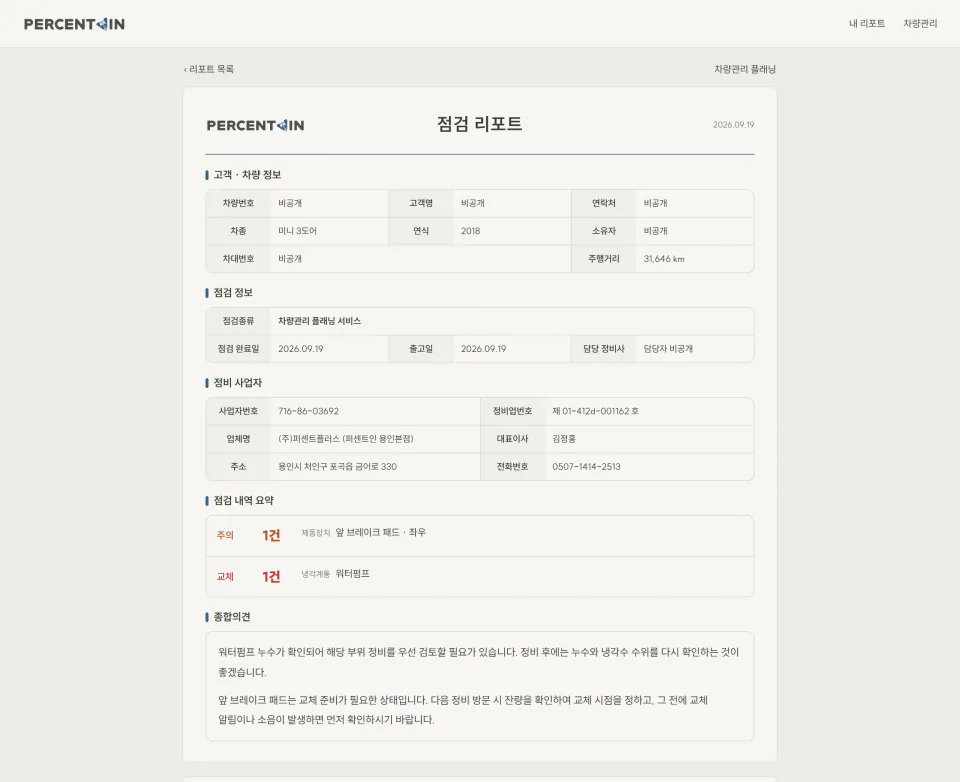Click the 워터펌프 누수 opinion paragraph
Screen dimensions: 960x782
tap(479, 662)
